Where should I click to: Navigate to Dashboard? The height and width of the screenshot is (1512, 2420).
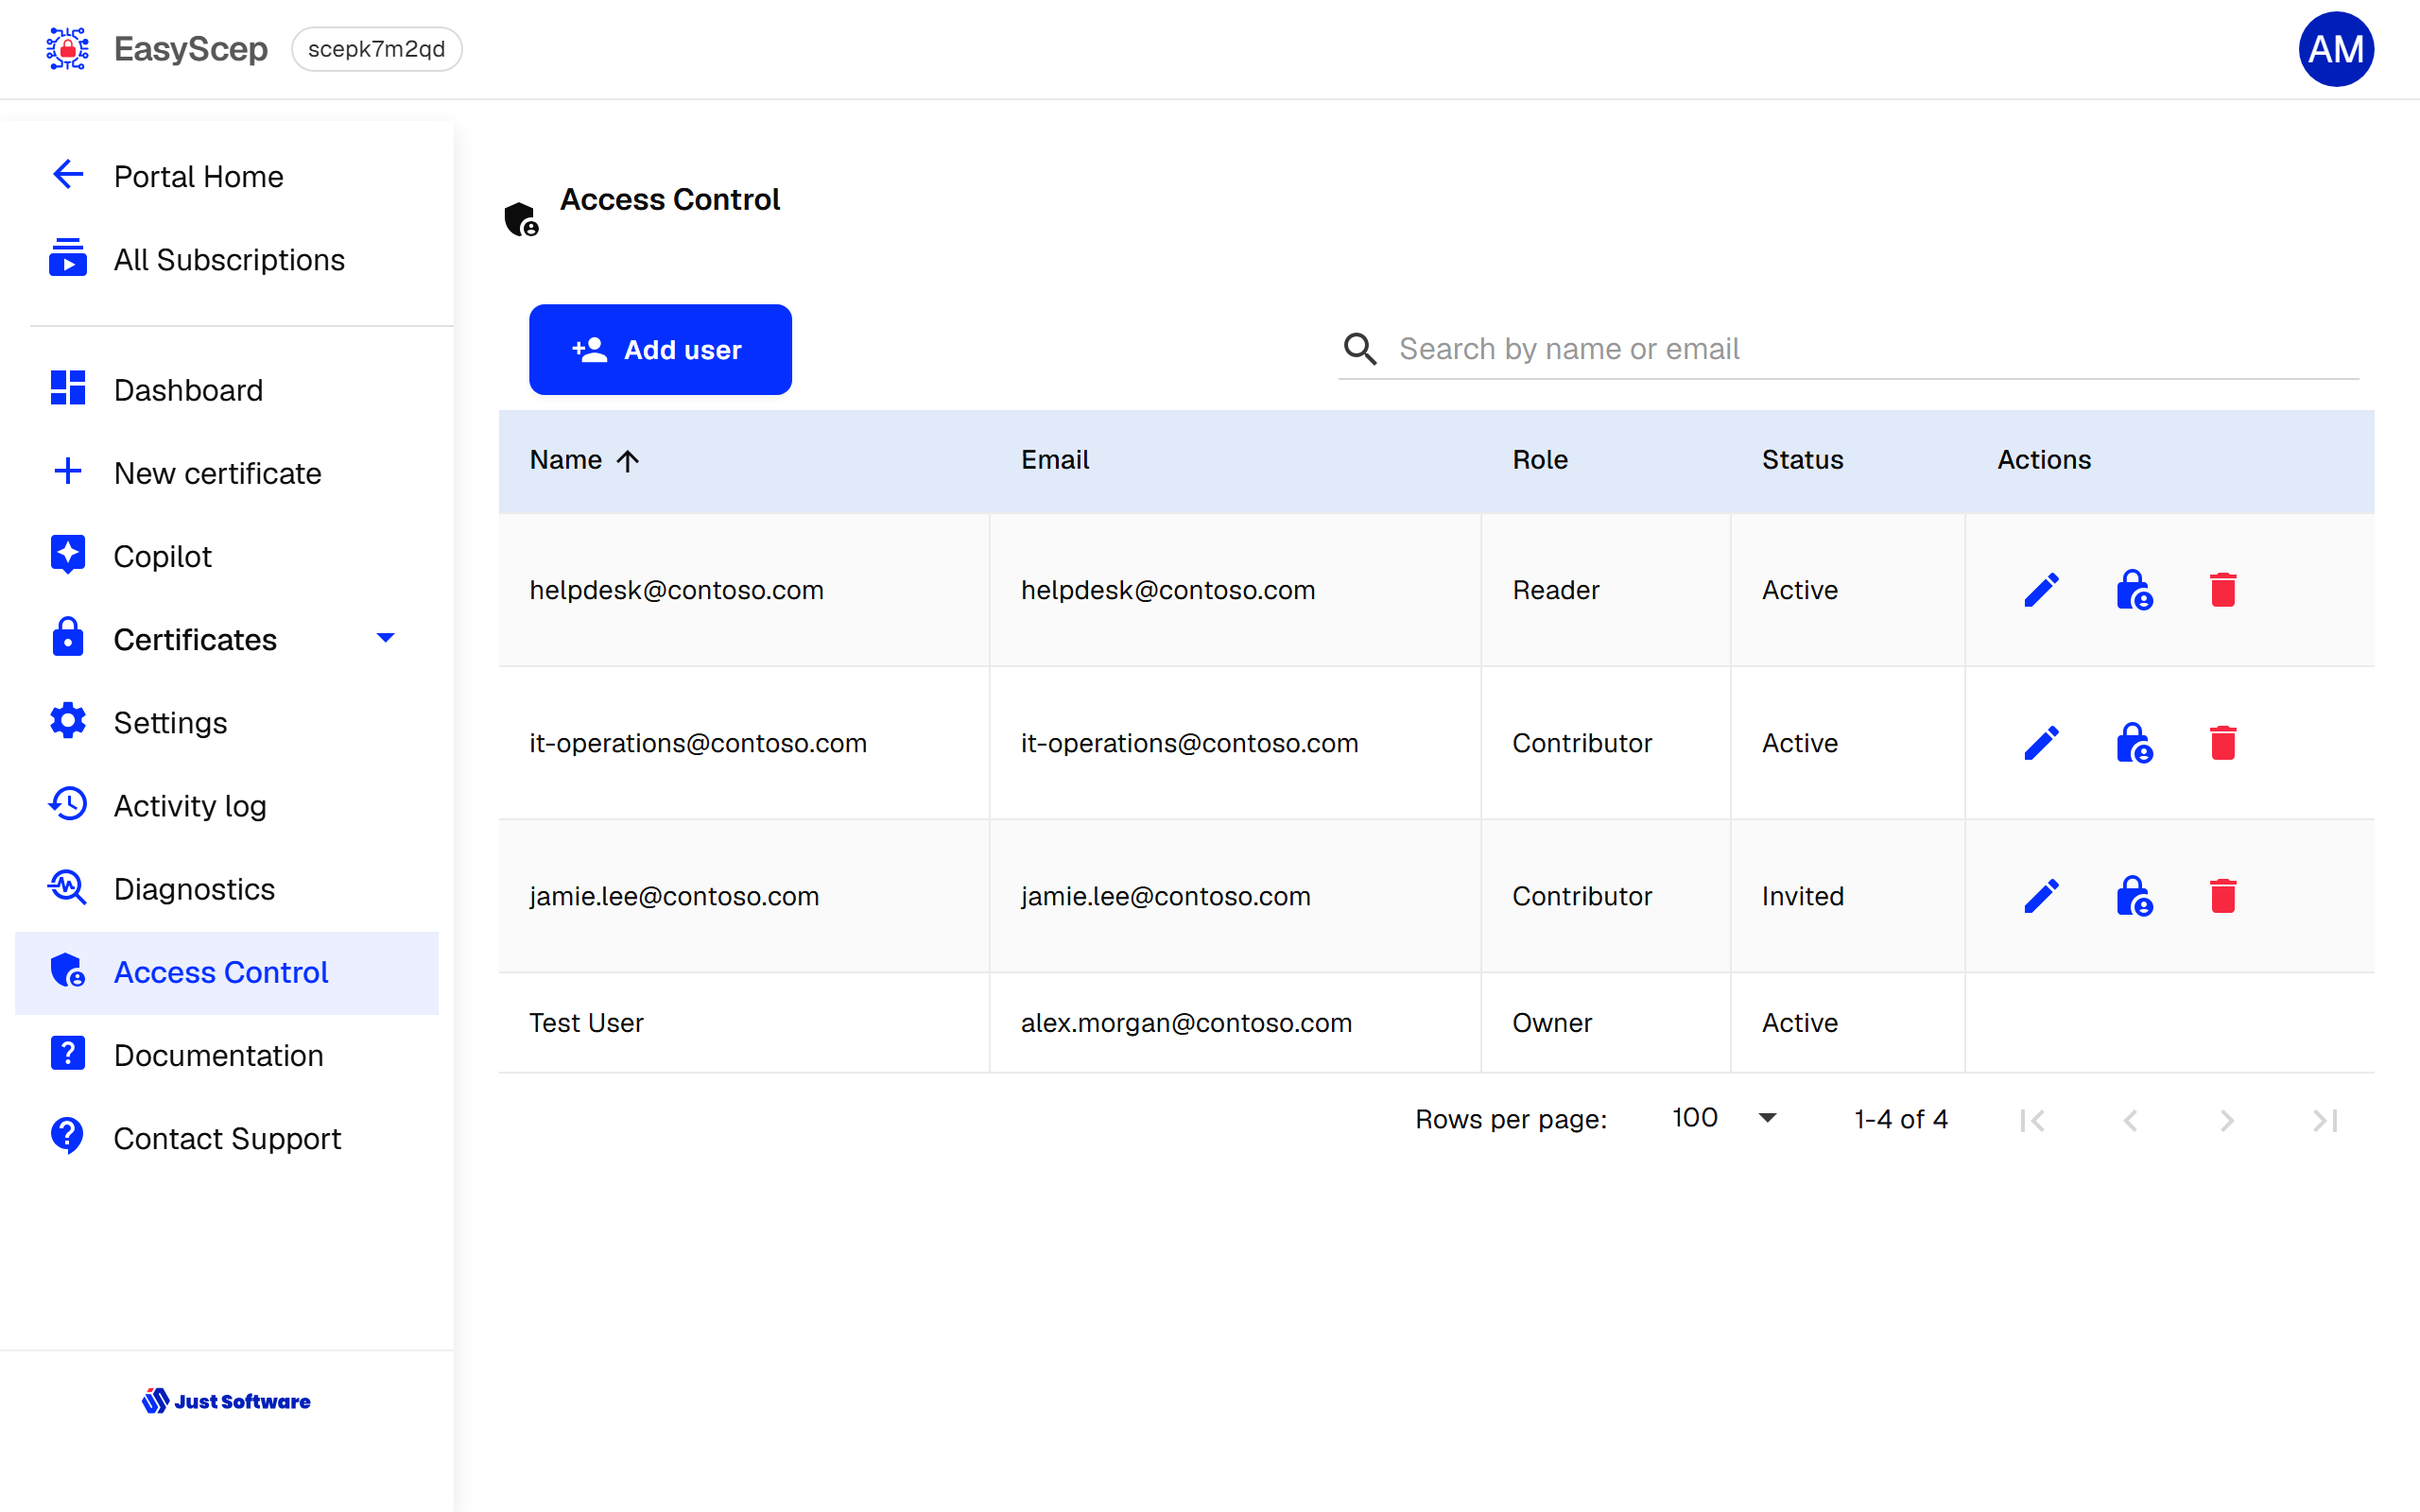point(226,389)
